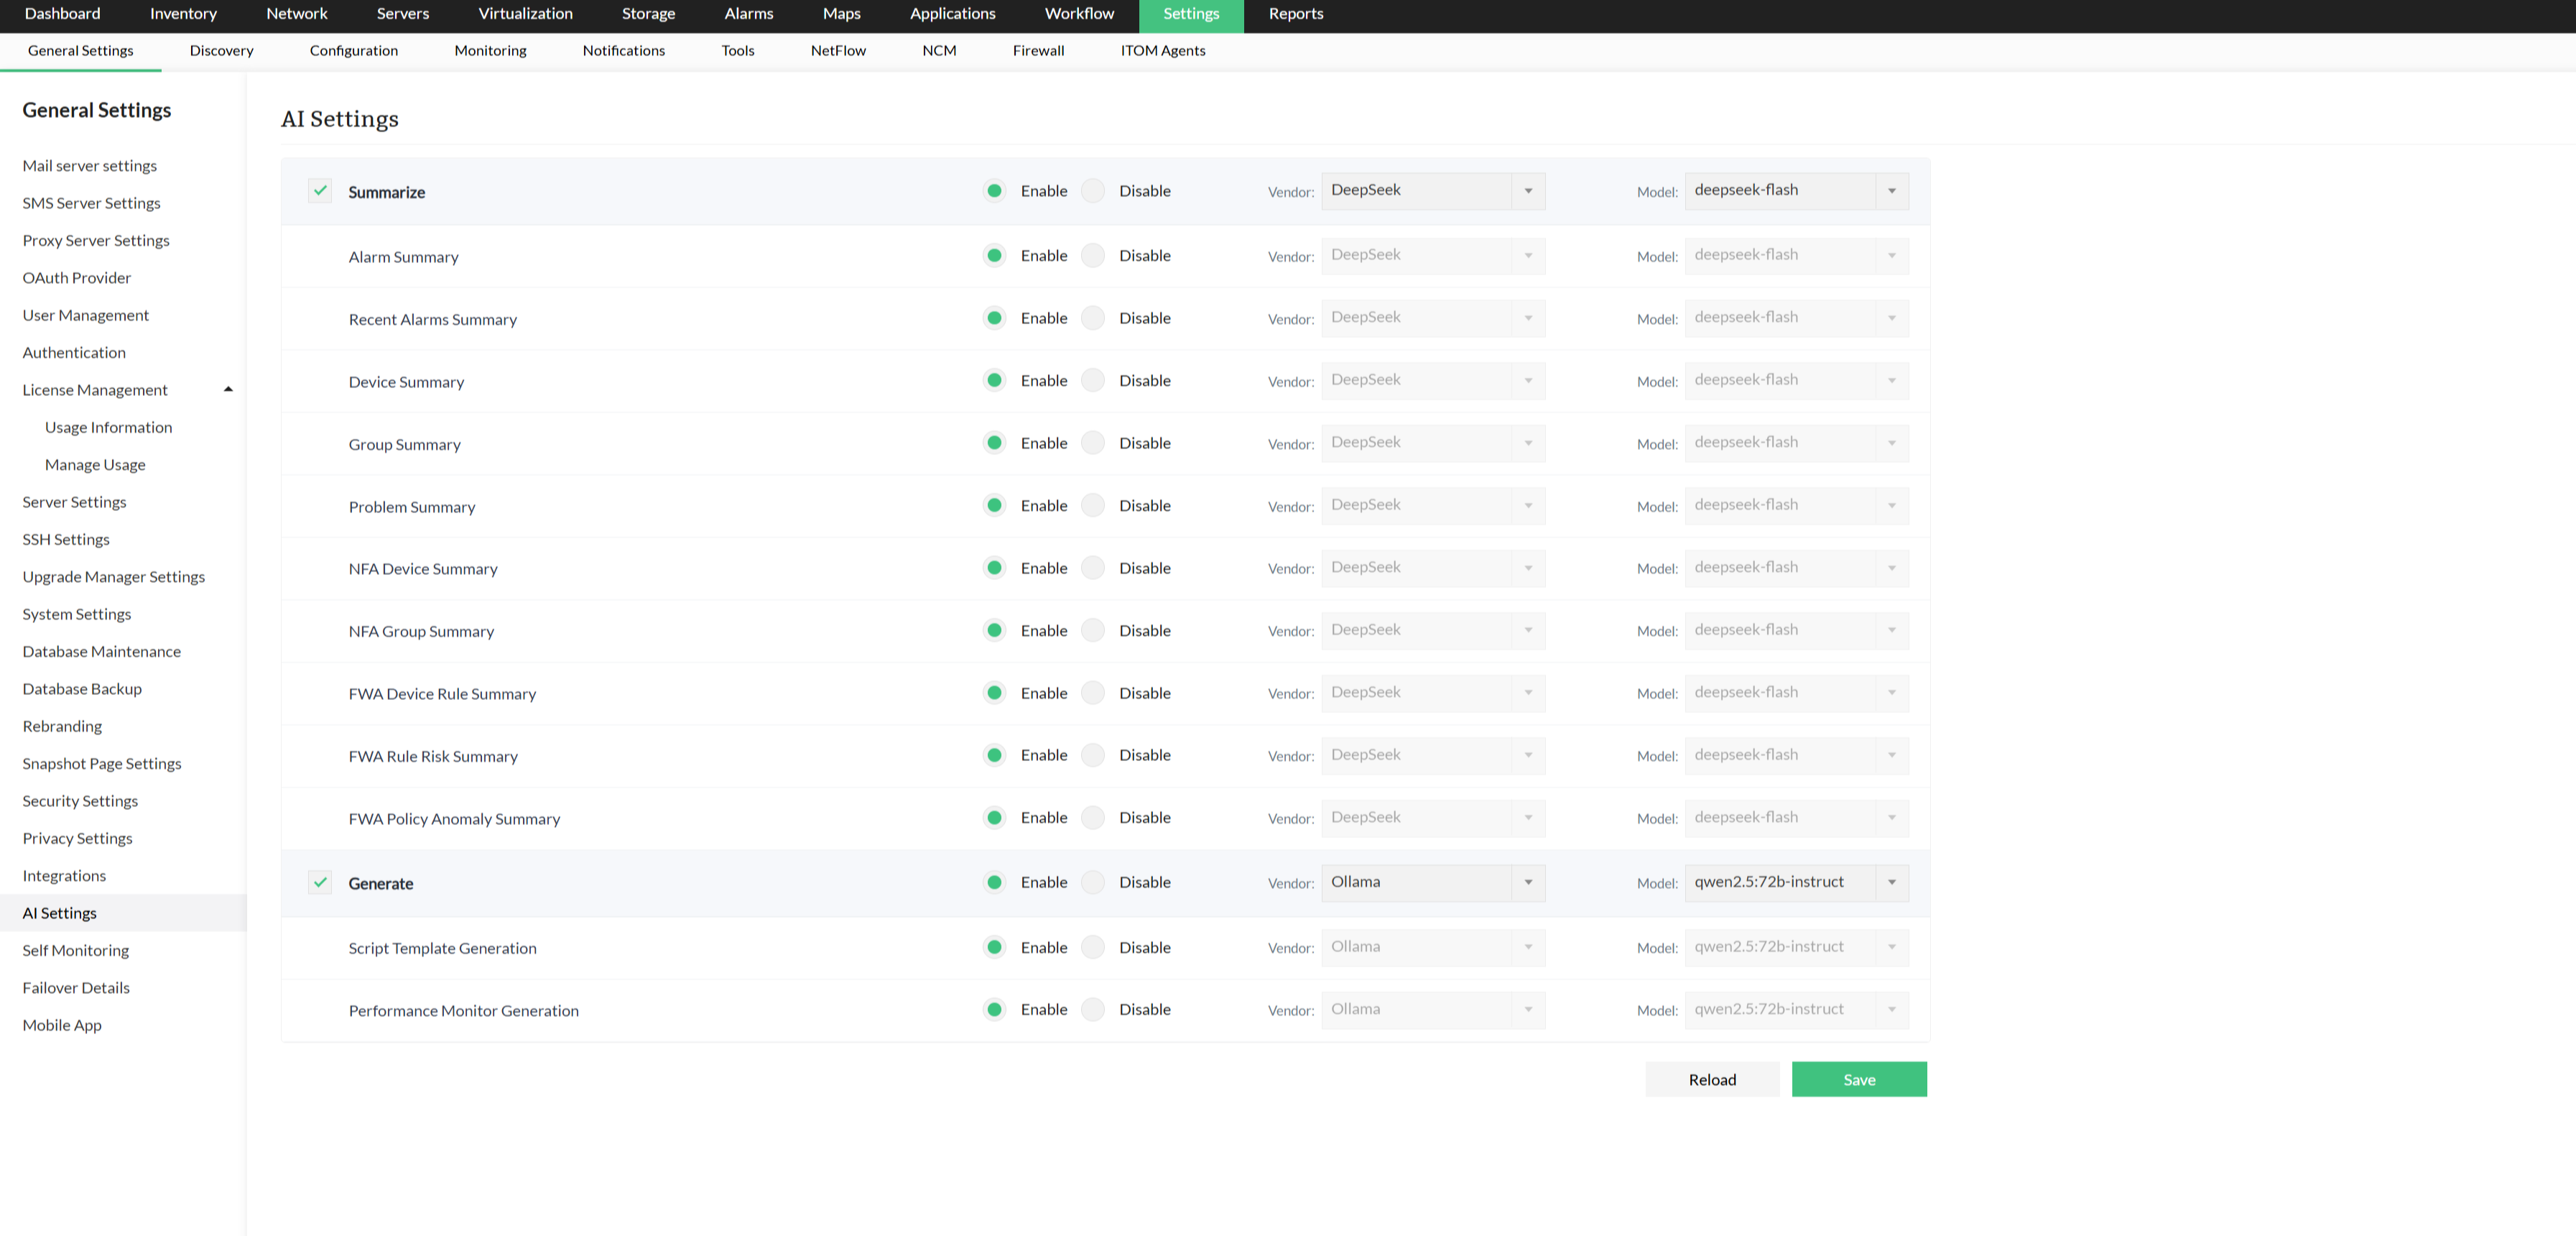Open Vendor dropdown for Problem Summary
Viewport: 2576px width, 1236px height.
coord(1433,506)
